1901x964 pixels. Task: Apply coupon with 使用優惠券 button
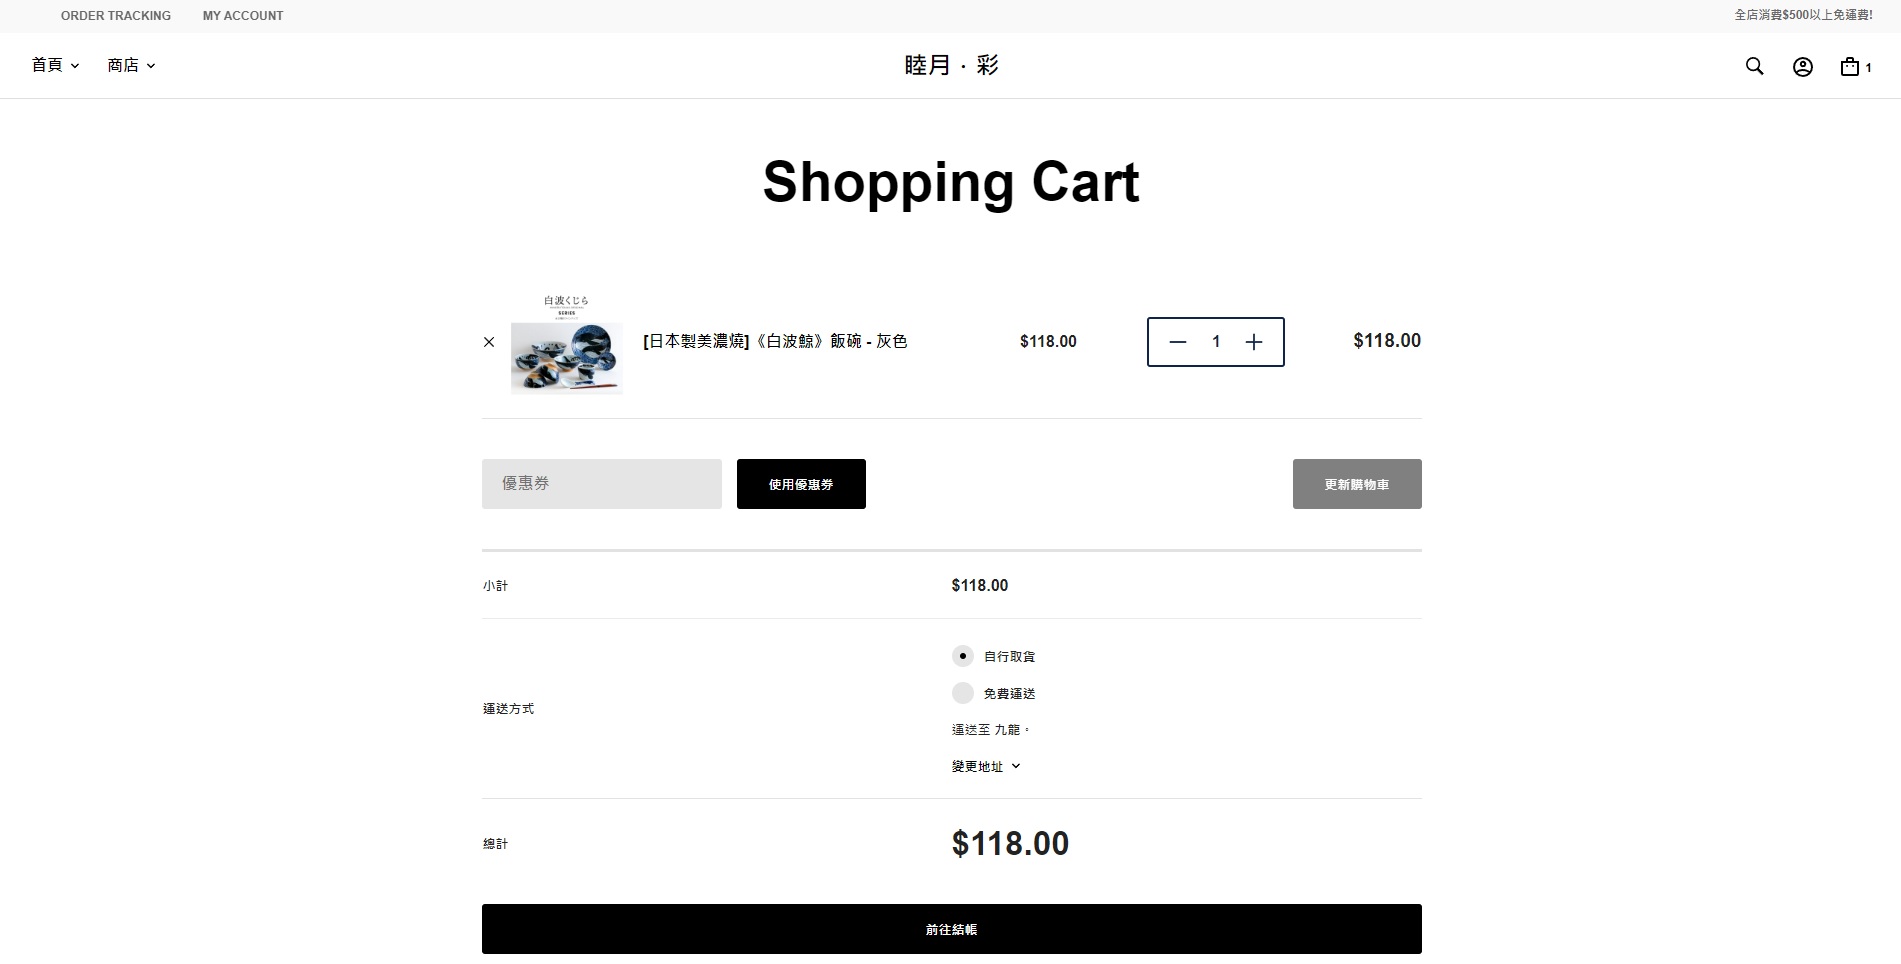pyautogui.click(x=801, y=484)
